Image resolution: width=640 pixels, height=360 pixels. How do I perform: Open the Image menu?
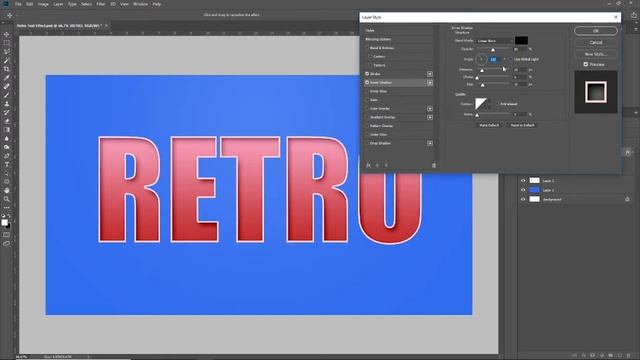coord(43,4)
